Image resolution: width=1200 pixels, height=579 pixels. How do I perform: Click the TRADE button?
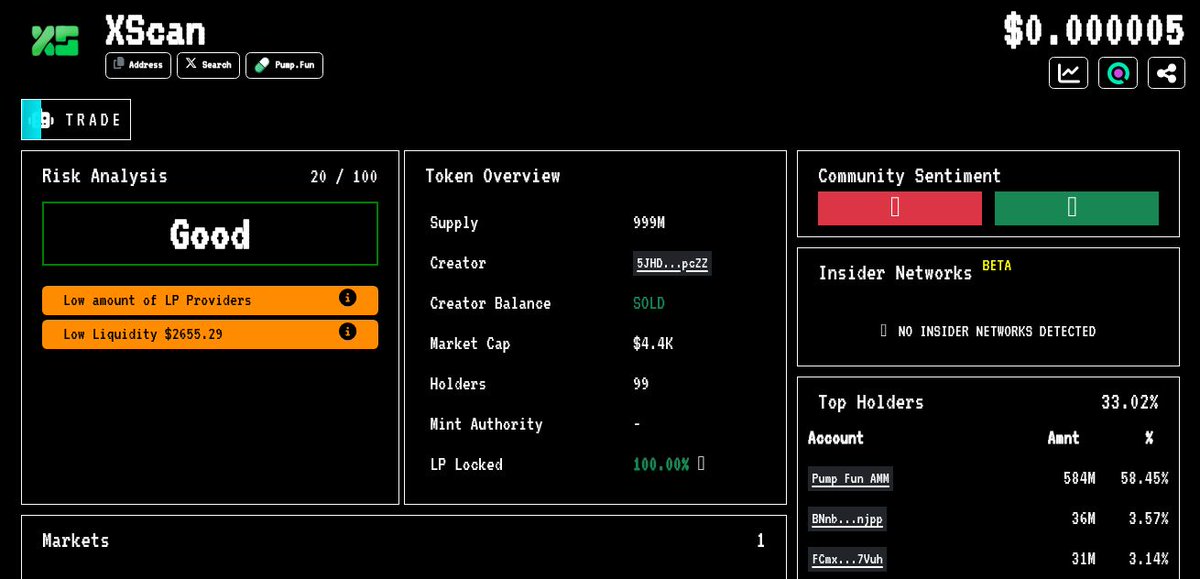pyautogui.click(x=76, y=120)
